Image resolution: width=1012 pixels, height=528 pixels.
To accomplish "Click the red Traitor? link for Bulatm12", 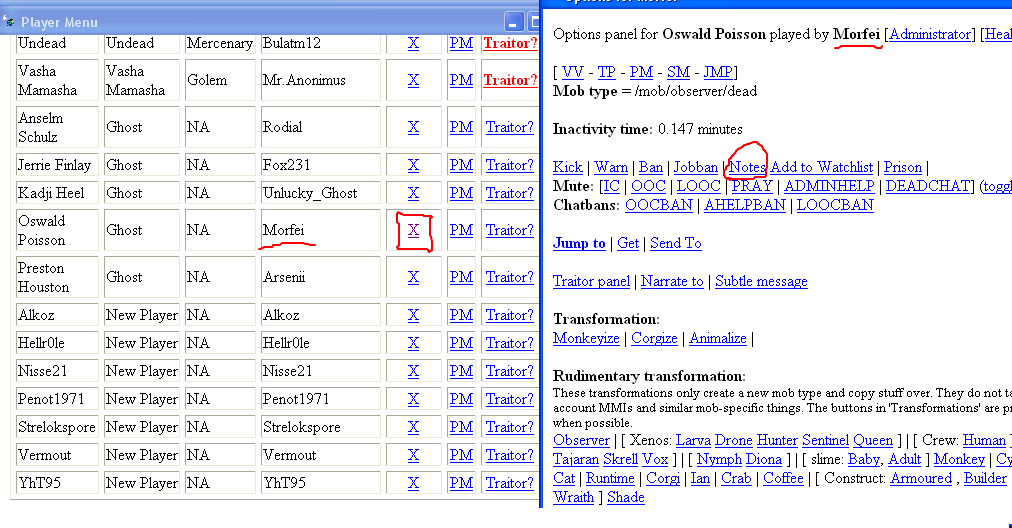I will tap(510, 43).
